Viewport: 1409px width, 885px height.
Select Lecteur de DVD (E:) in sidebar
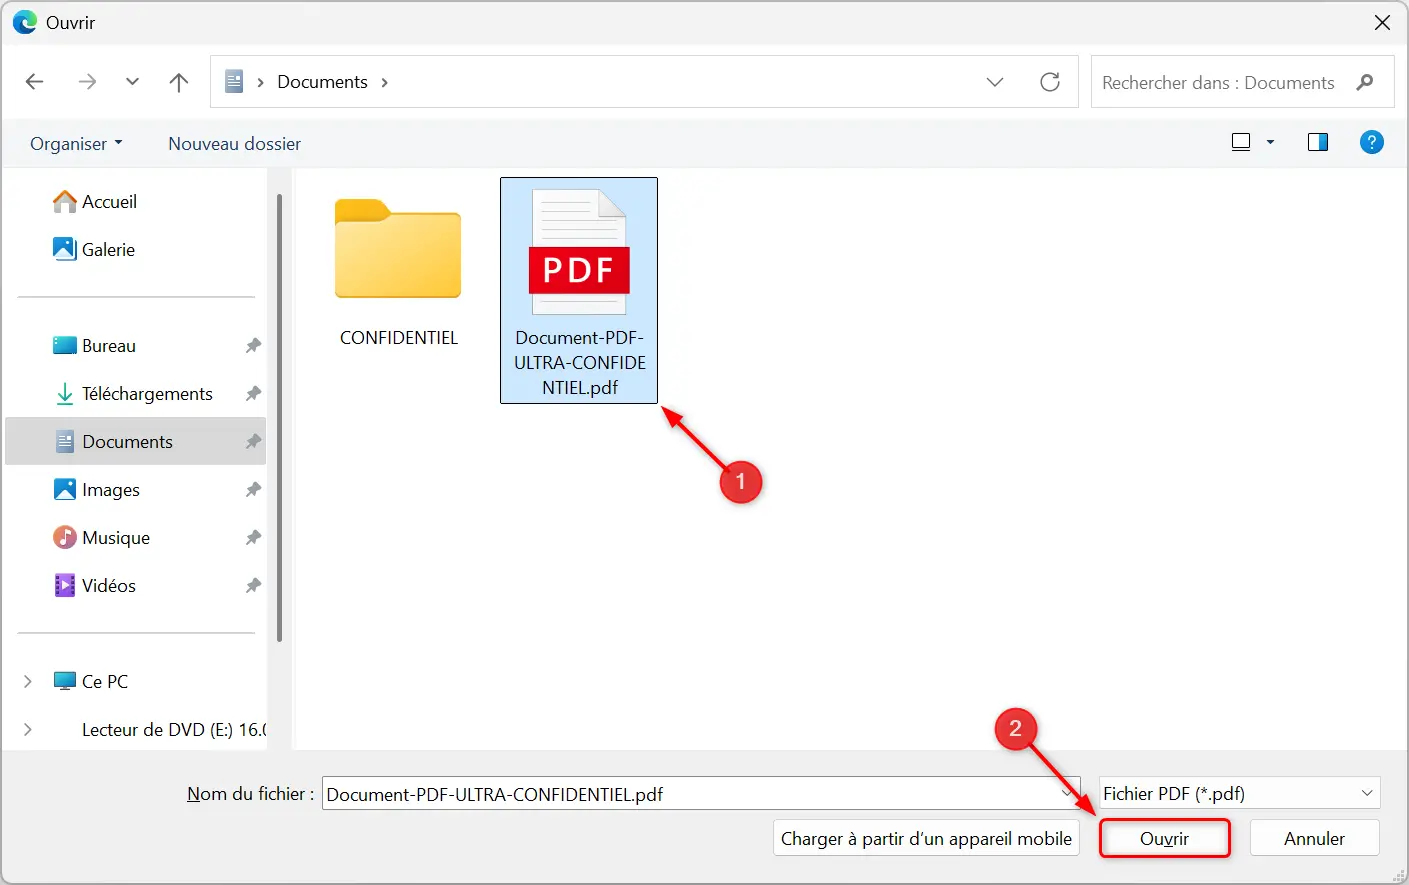(174, 730)
